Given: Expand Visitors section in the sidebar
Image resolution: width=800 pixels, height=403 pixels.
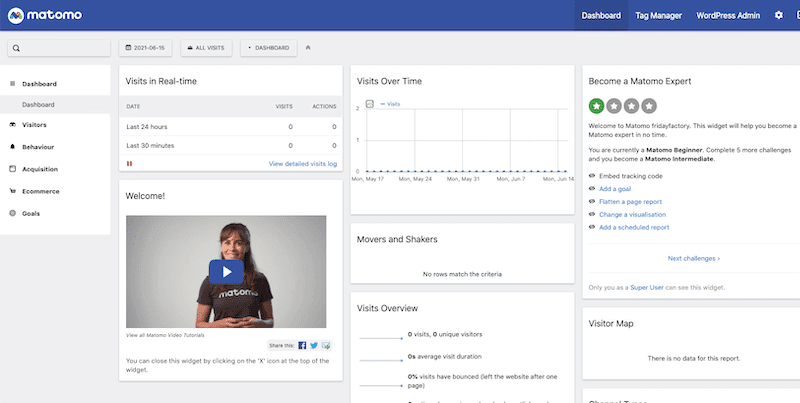Looking at the screenshot, I should point(35,125).
